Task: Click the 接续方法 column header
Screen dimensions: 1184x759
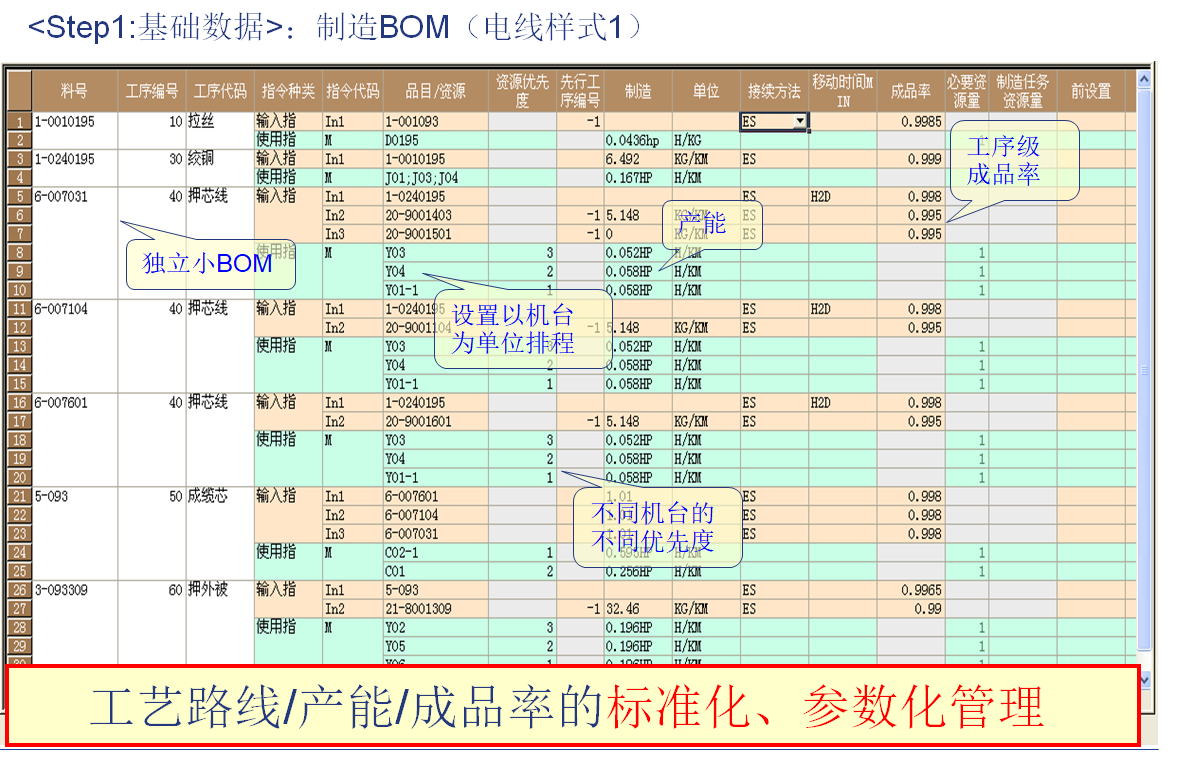Action: pyautogui.click(x=774, y=91)
